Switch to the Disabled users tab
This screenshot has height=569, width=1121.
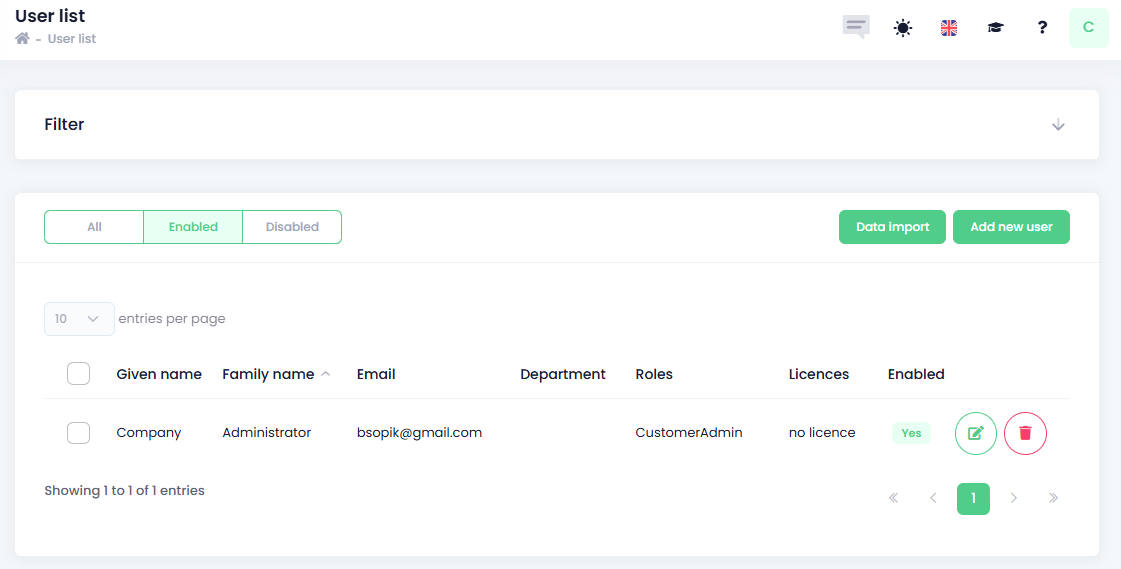(x=292, y=227)
